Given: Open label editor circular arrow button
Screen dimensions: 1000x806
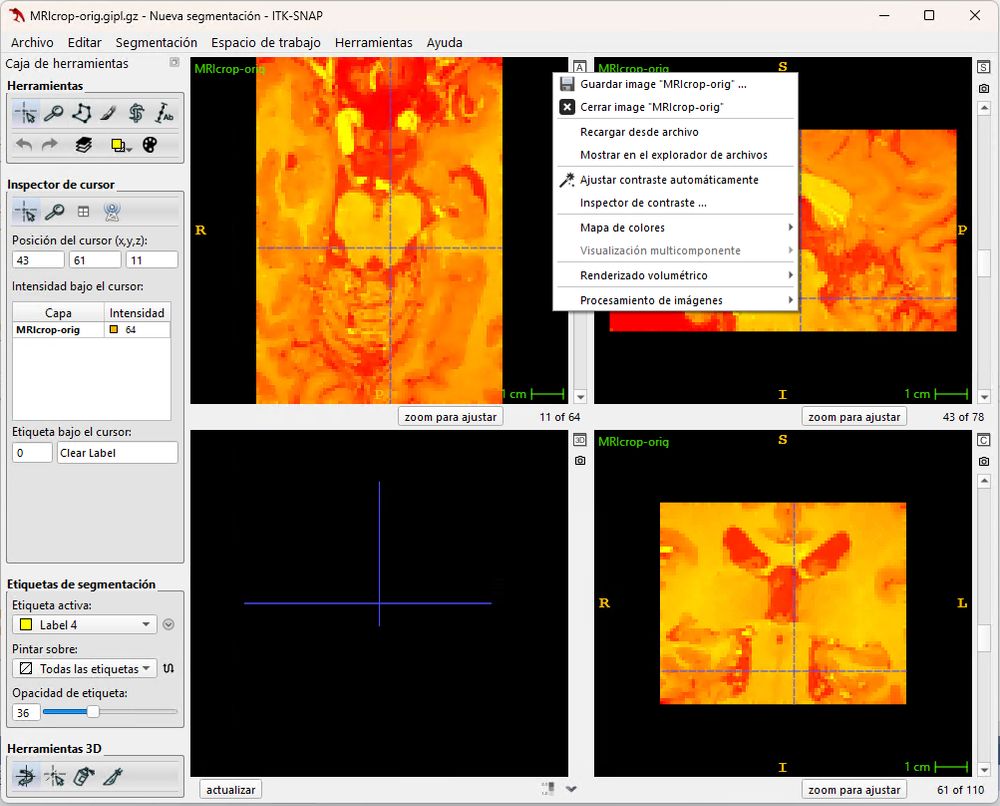Looking at the screenshot, I should pos(168,625).
